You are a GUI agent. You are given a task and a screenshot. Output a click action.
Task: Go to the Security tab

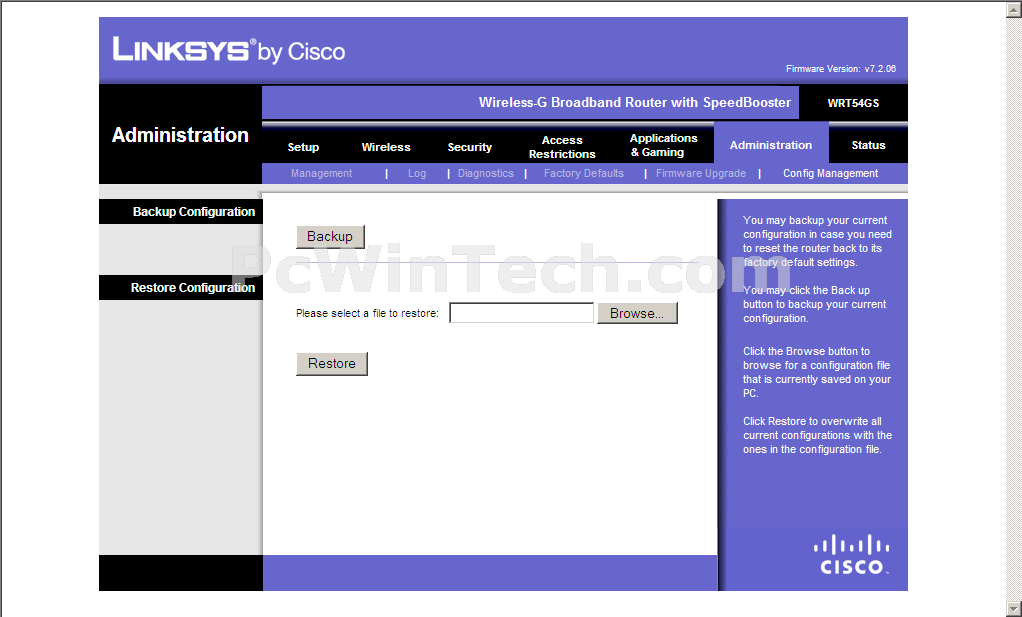(469, 147)
